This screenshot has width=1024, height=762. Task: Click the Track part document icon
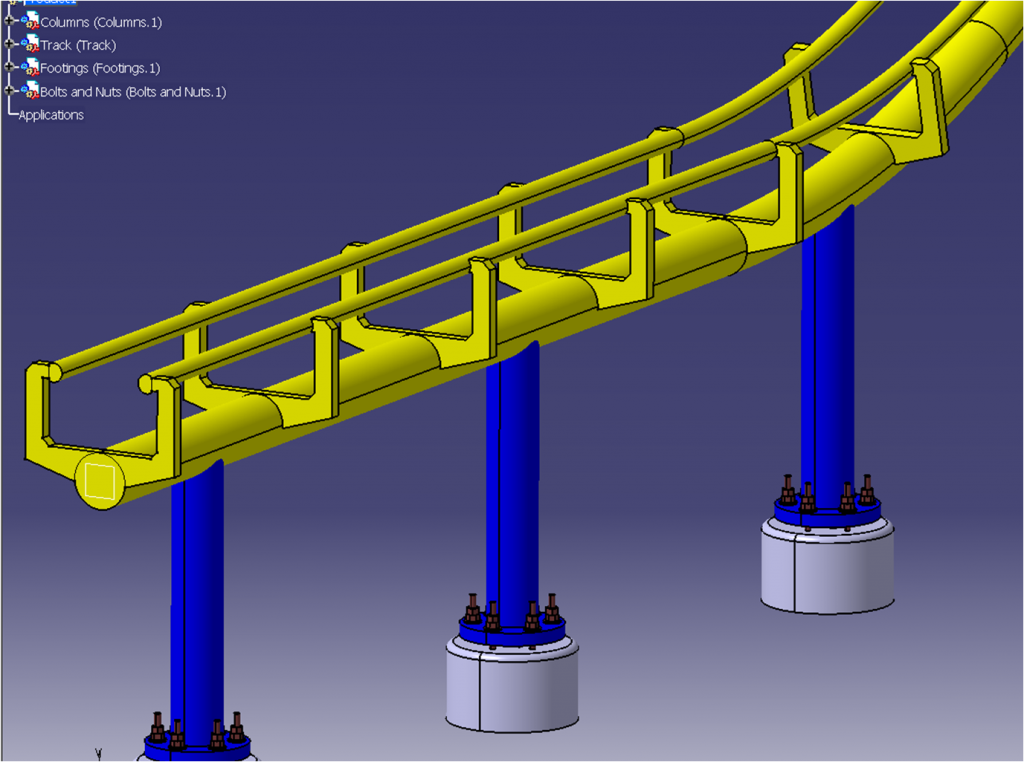tap(30, 45)
